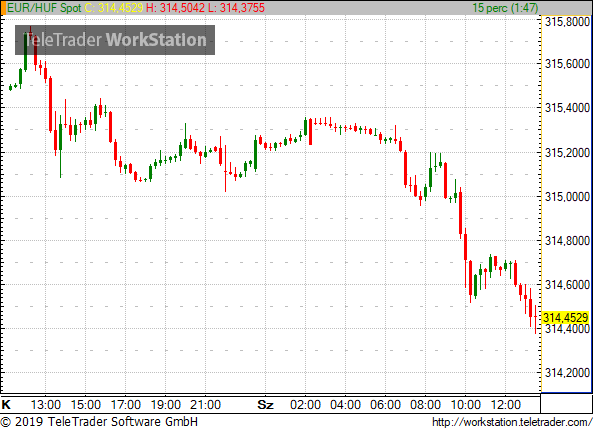Select the yellow 314,4529 current price tag
This screenshot has width=593, height=431.
(x=566, y=318)
